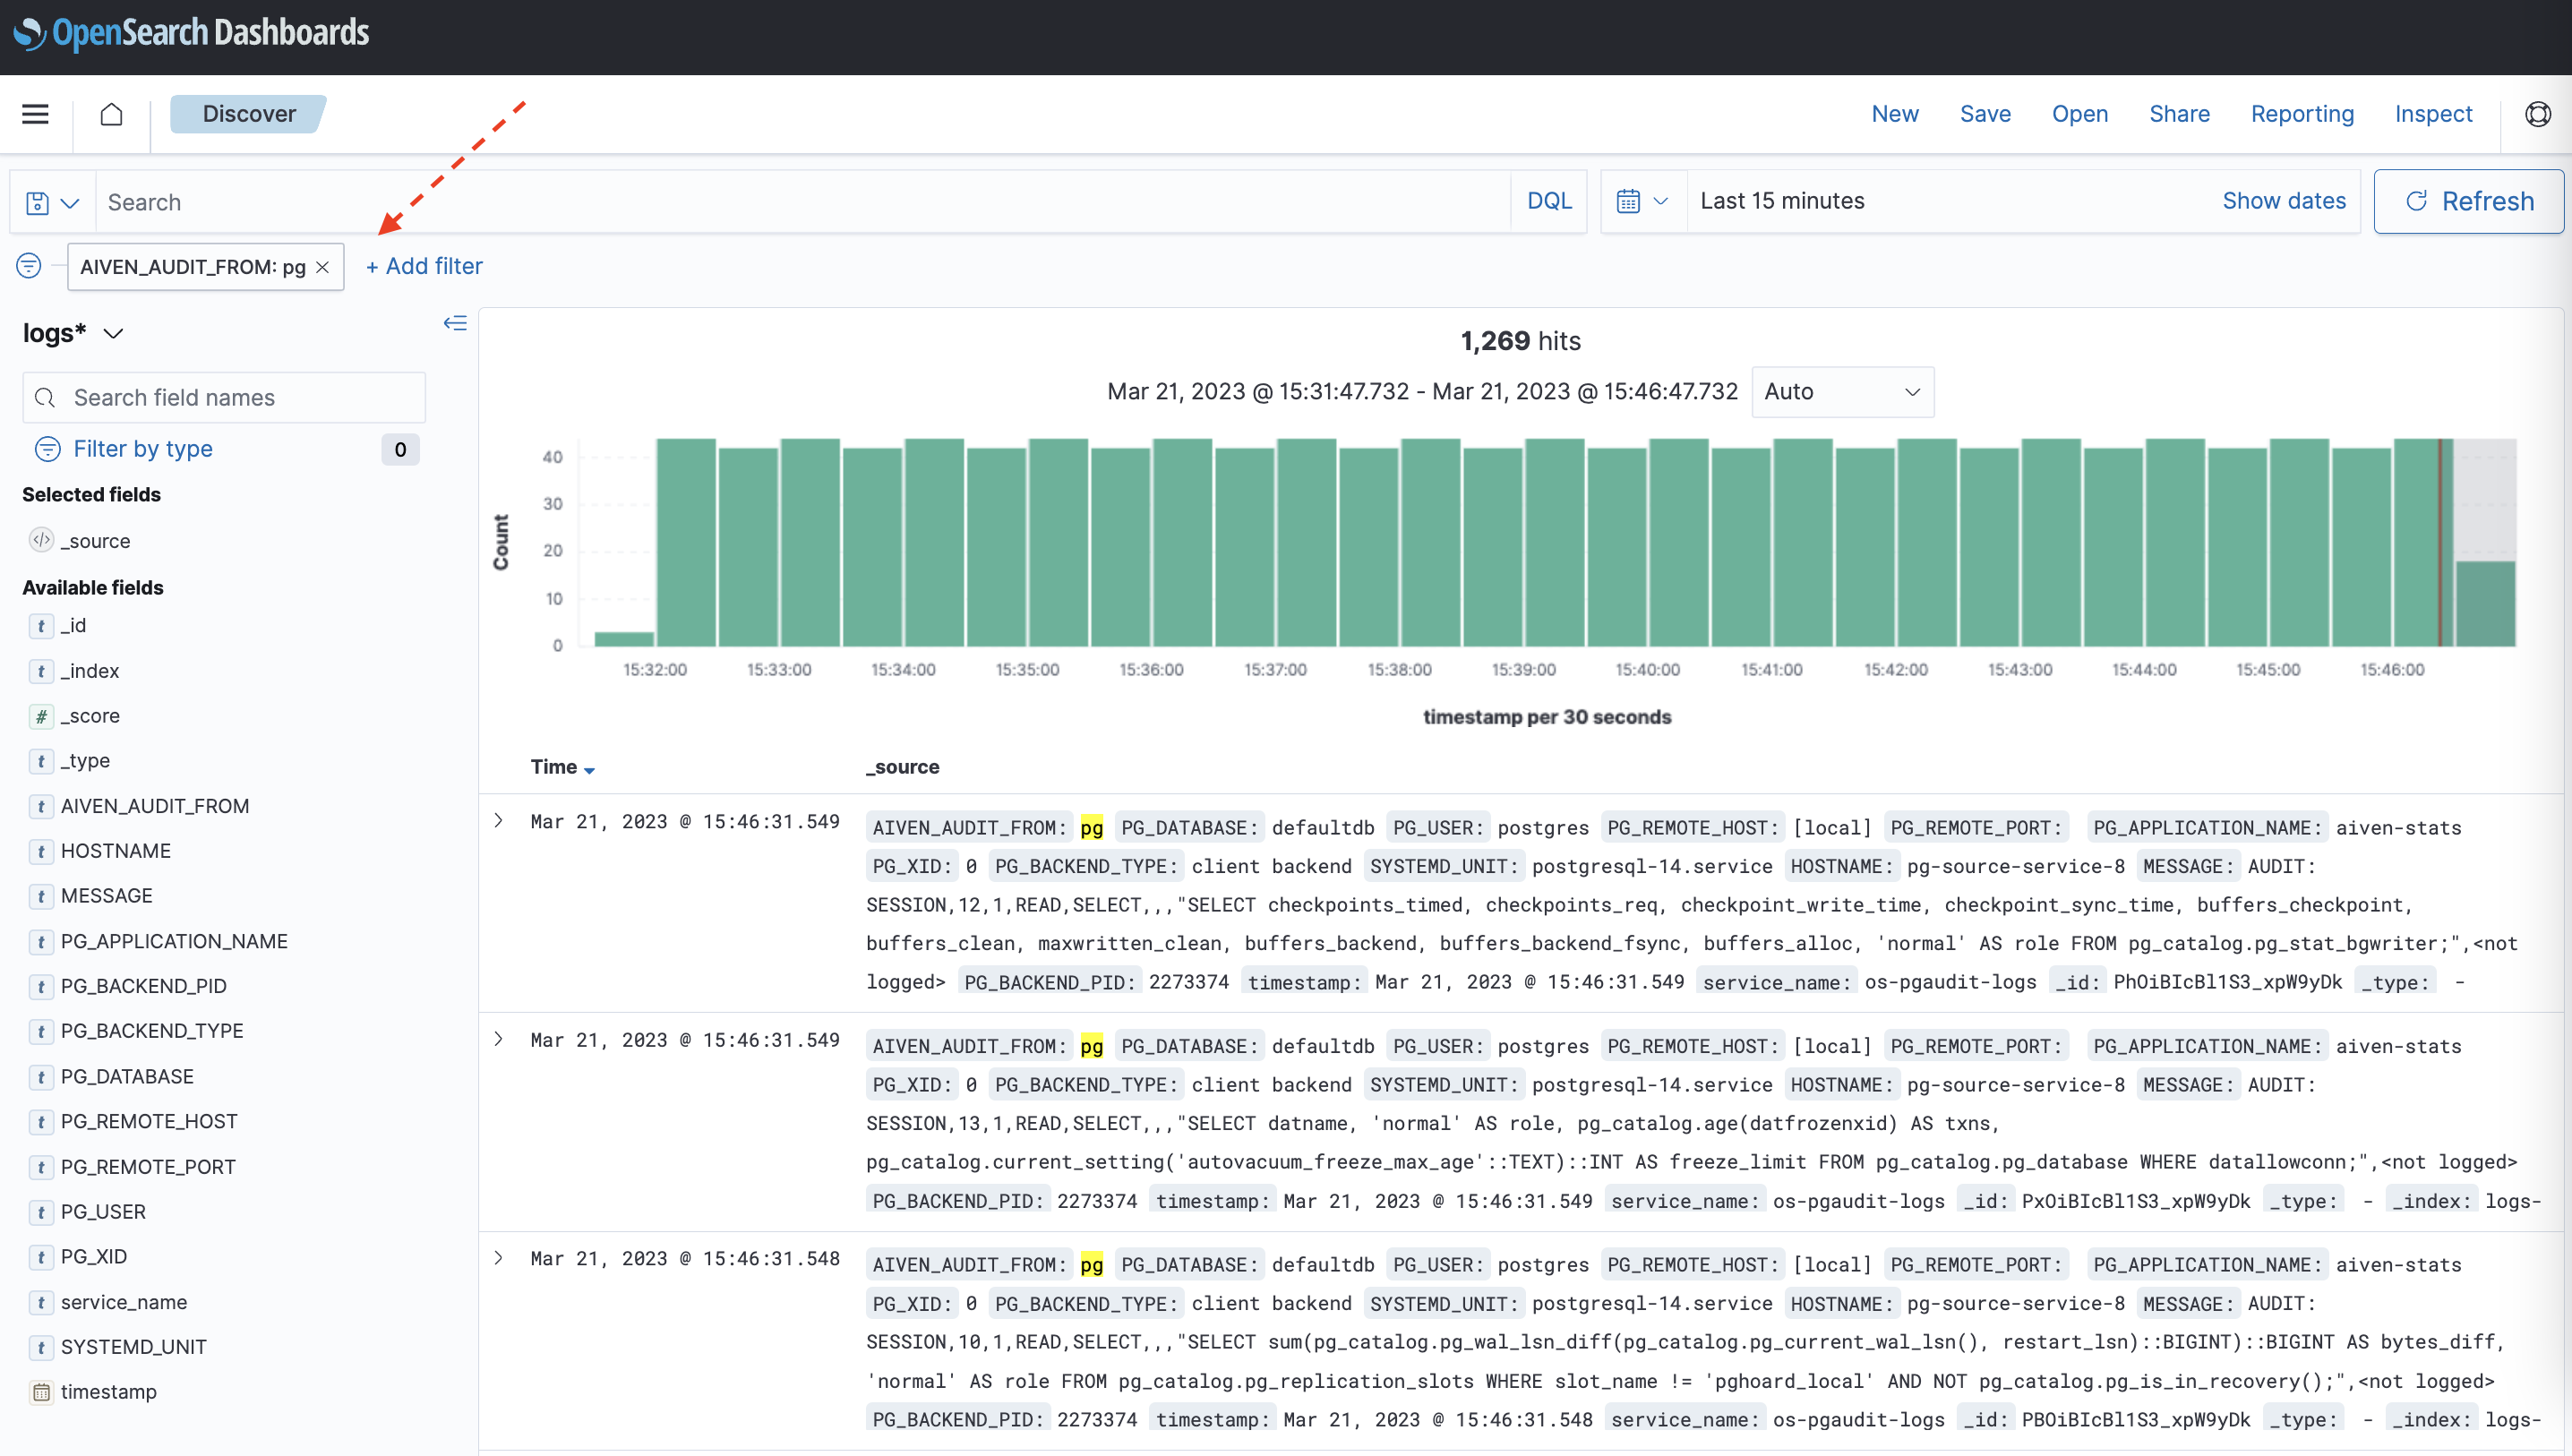2572x1456 pixels.
Task: Toggle the DQL query language switch
Action: coord(1548,201)
